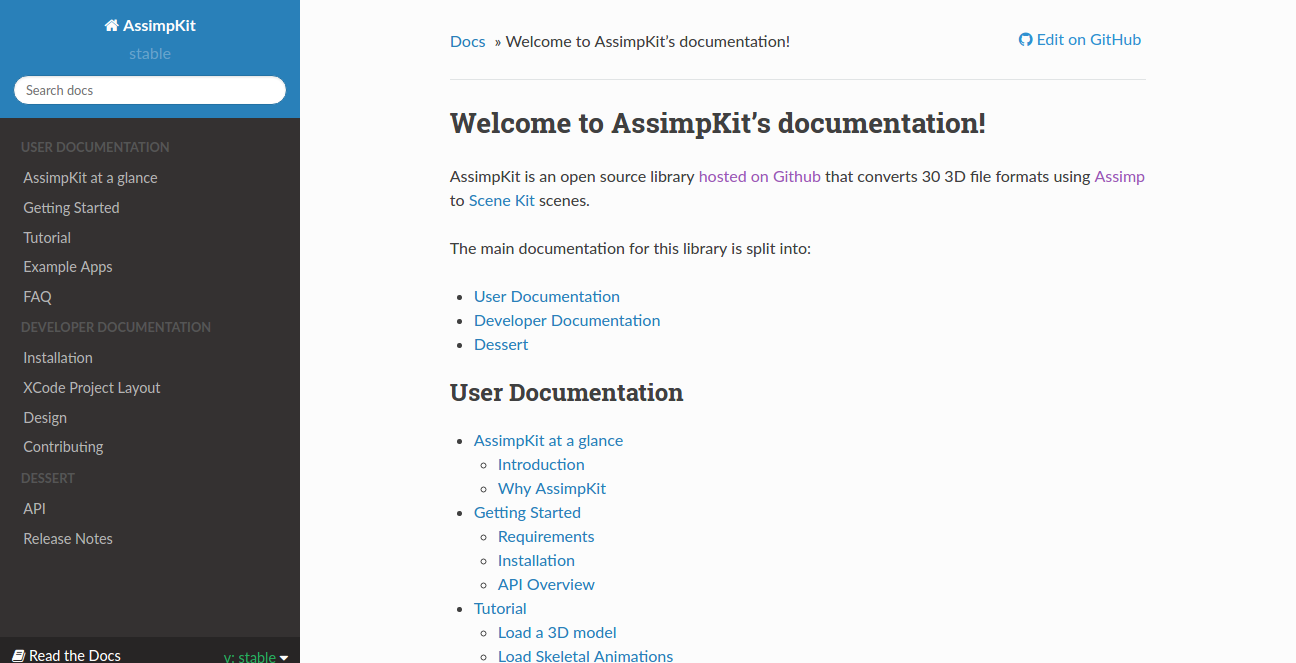Select Design in the sidebar

click(x=45, y=418)
